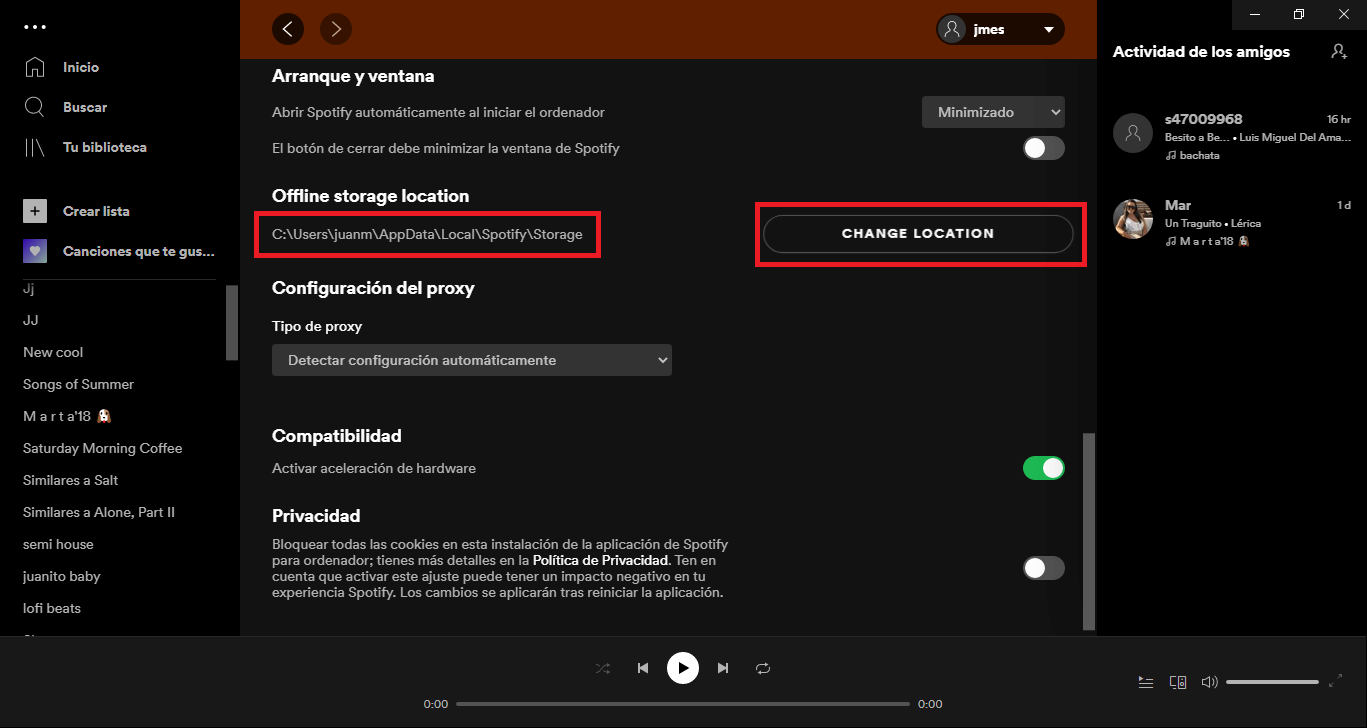Open the juanito baby playlist
This screenshot has height=728, width=1367.
tap(62, 576)
